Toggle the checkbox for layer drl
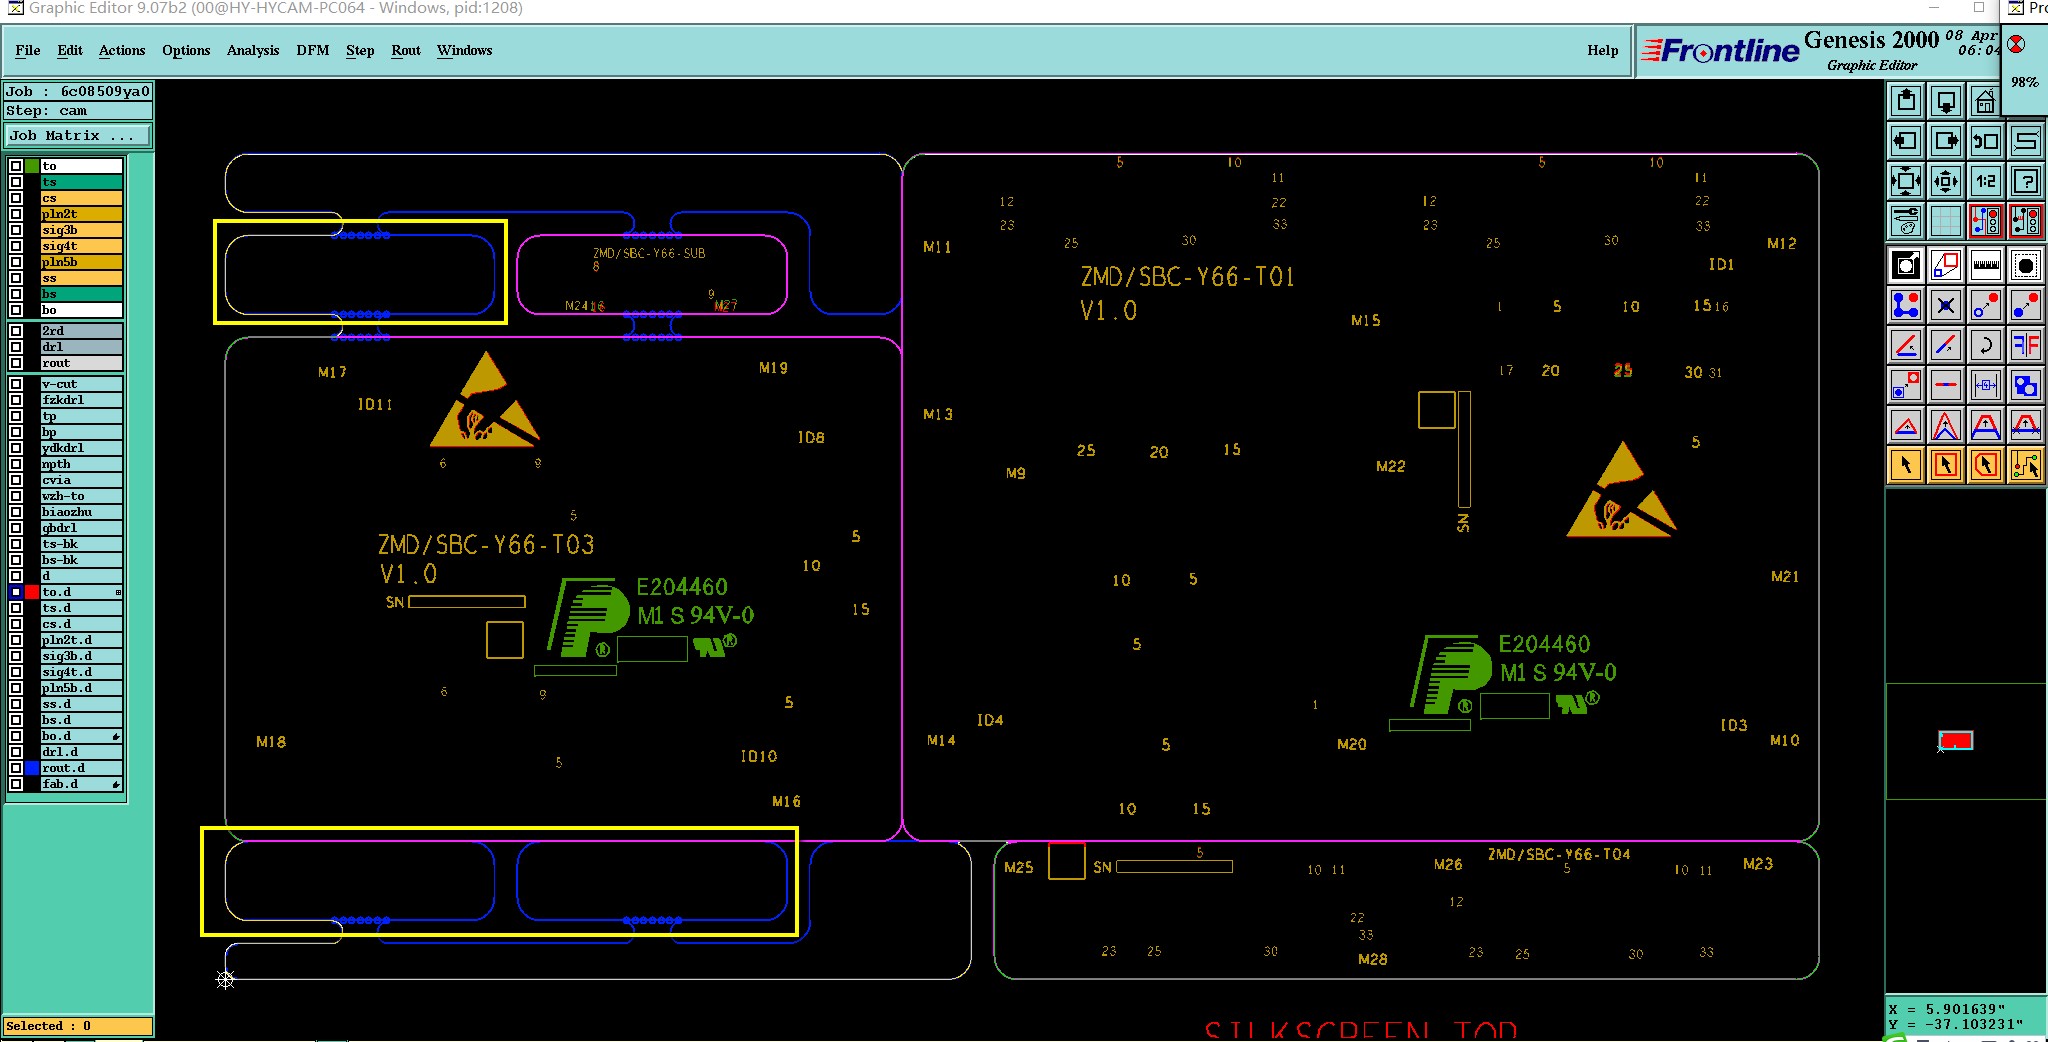The width and height of the screenshot is (2048, 1042). (16, 347)
